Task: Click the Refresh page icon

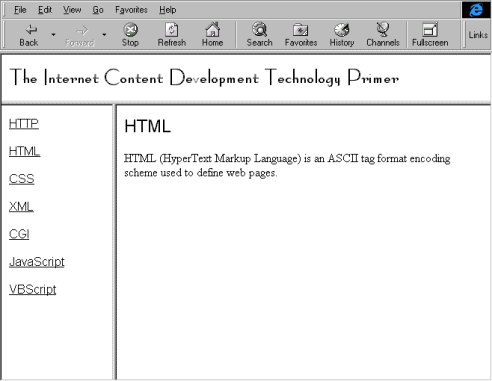Action: pyautogui.click(x=172, y=30)
